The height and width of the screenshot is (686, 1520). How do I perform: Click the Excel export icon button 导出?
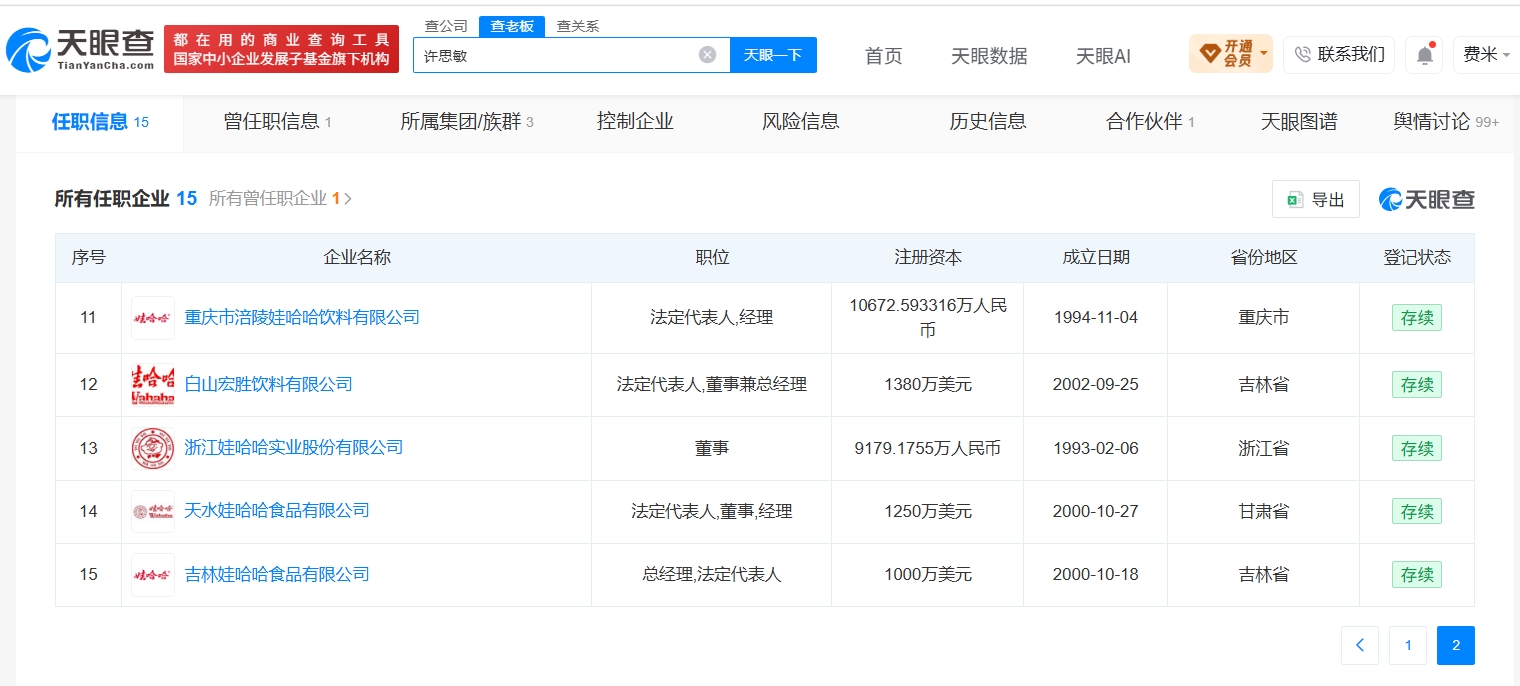pos(1315,199)
